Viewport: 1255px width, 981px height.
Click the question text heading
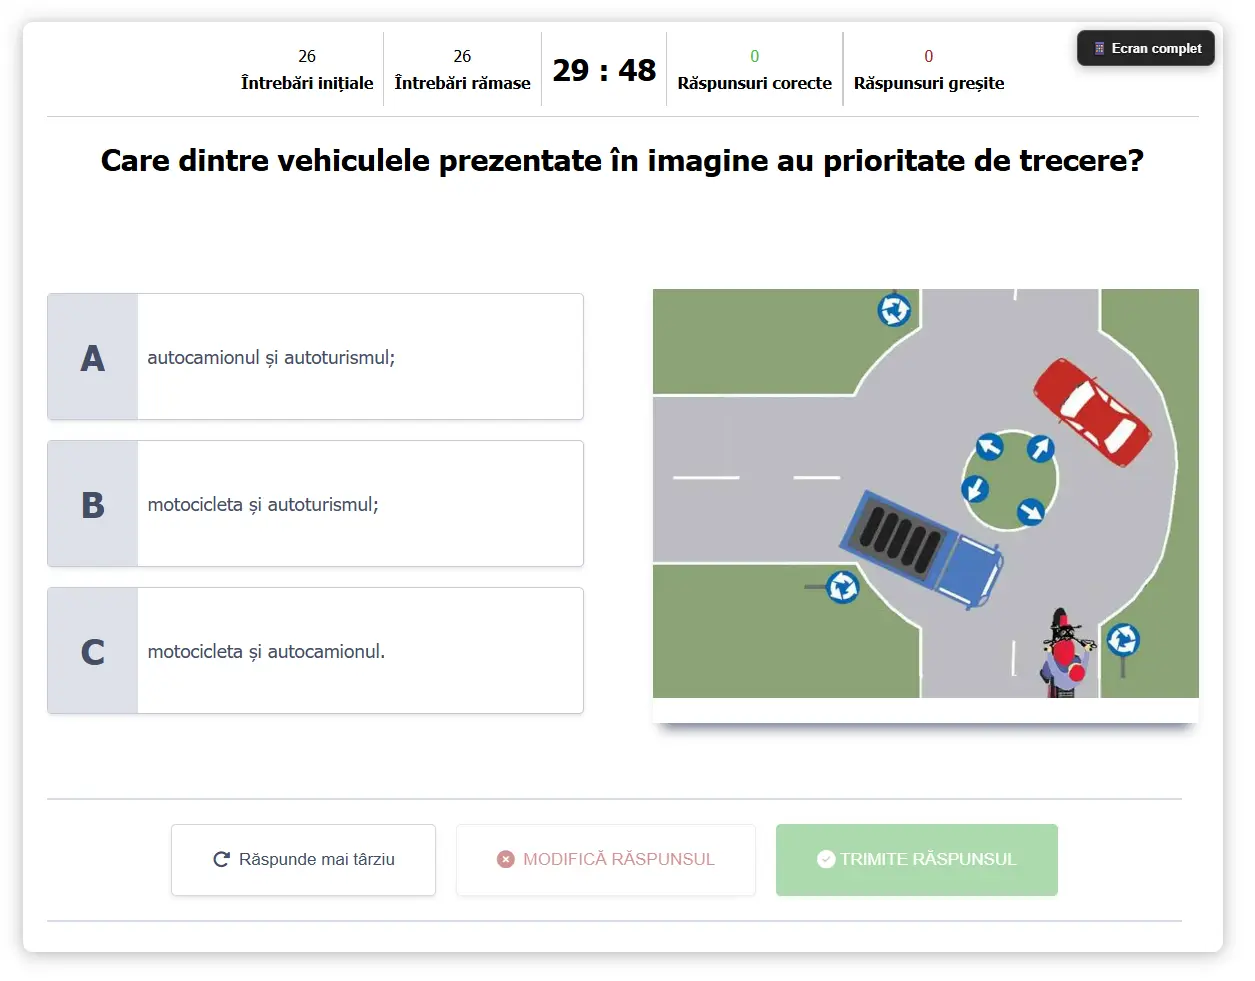(x=622, y=160)
